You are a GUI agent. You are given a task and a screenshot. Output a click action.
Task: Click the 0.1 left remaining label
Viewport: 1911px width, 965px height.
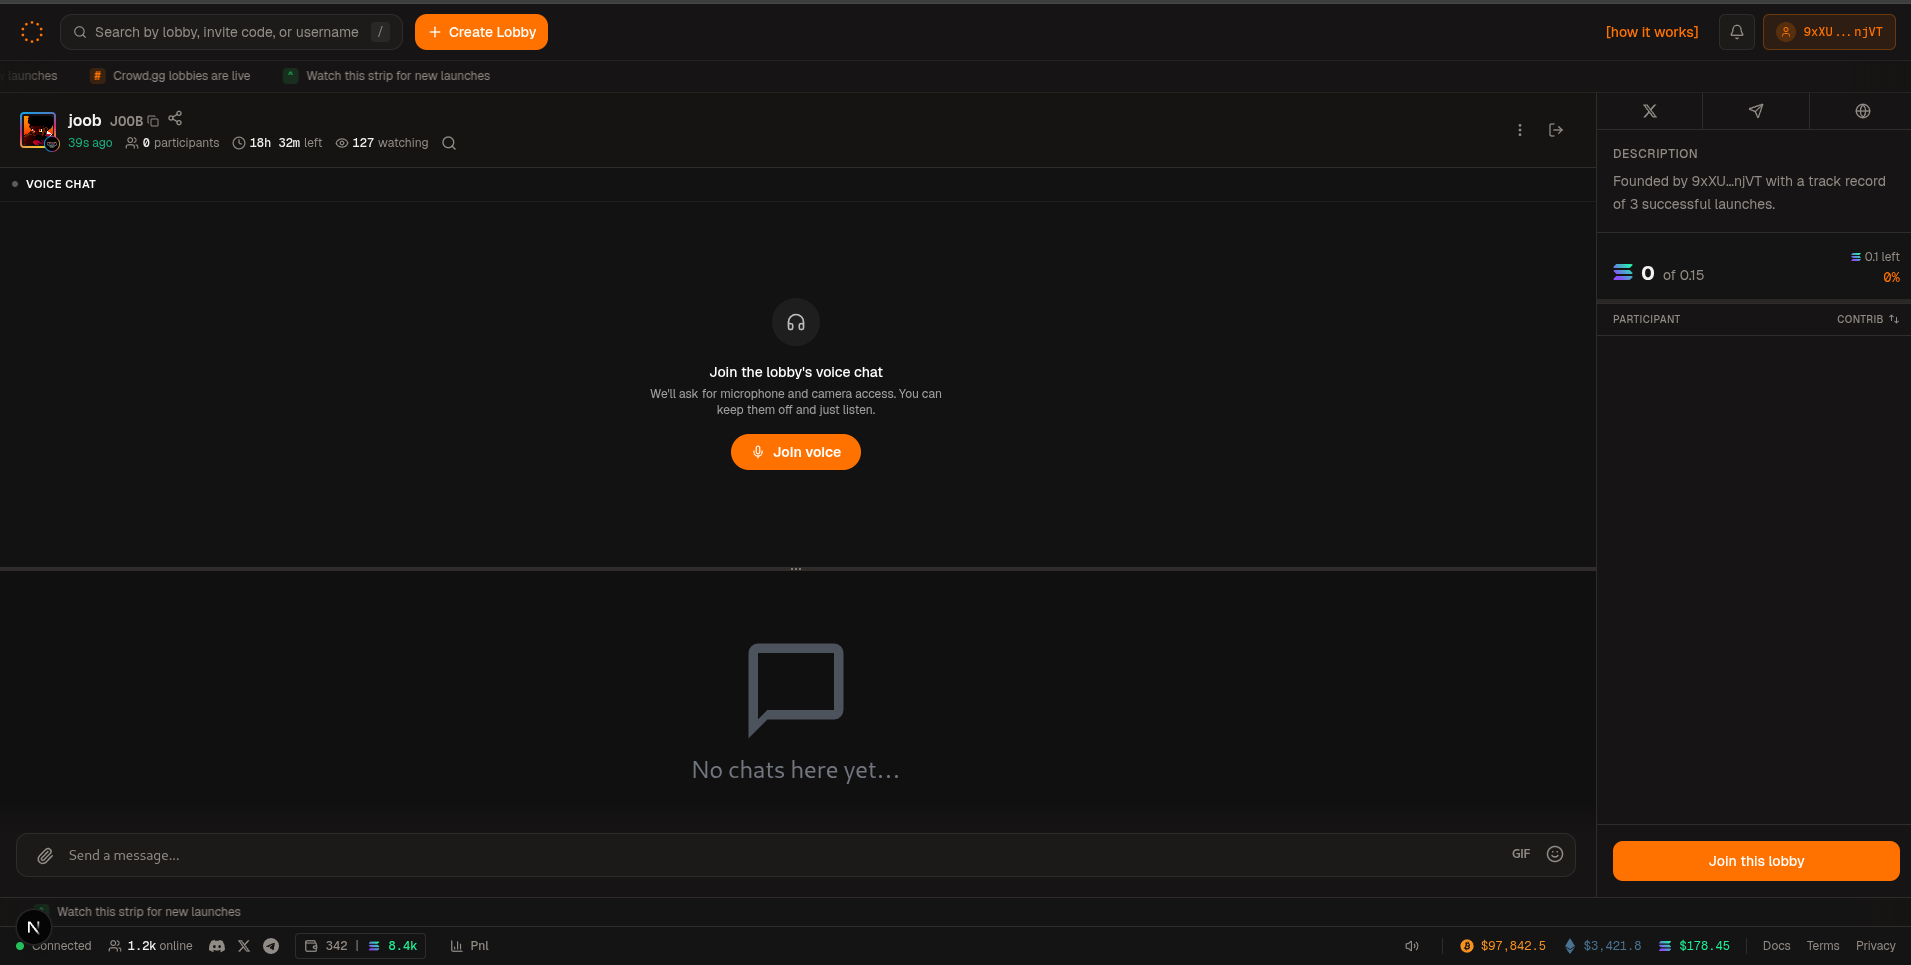click(1875, 257)
